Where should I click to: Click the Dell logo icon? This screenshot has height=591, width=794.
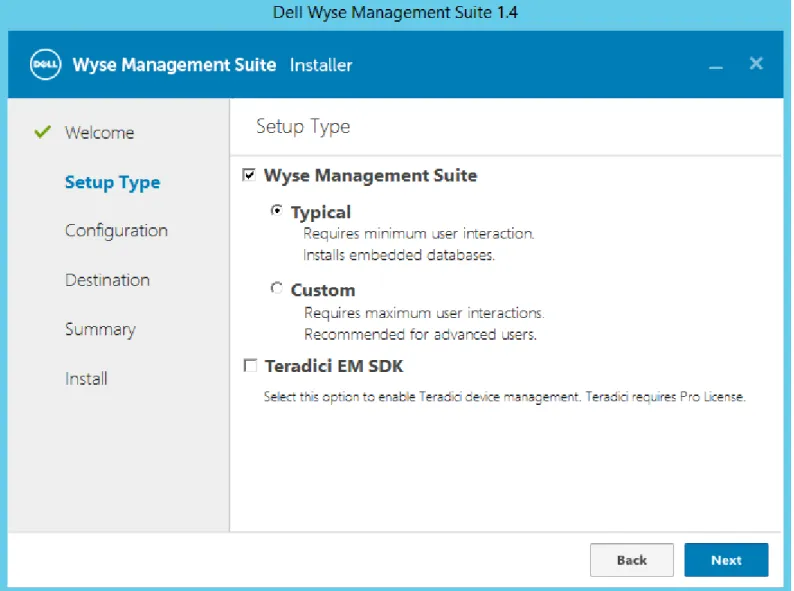point(46,64)
